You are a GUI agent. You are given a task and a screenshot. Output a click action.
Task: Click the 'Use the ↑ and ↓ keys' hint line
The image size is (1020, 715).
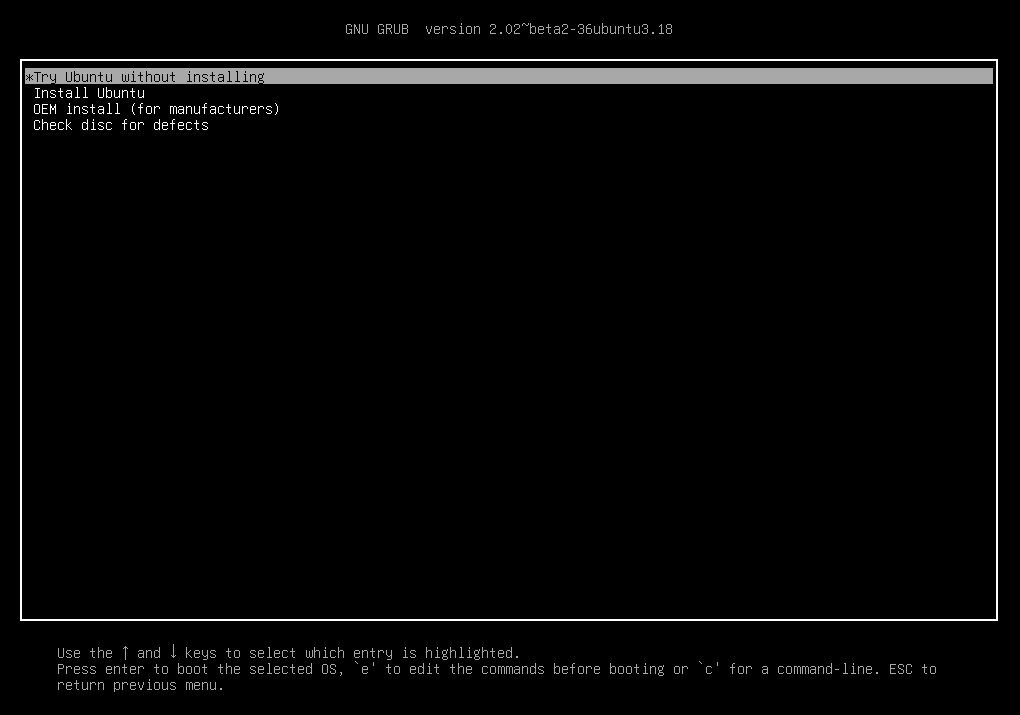288,653
